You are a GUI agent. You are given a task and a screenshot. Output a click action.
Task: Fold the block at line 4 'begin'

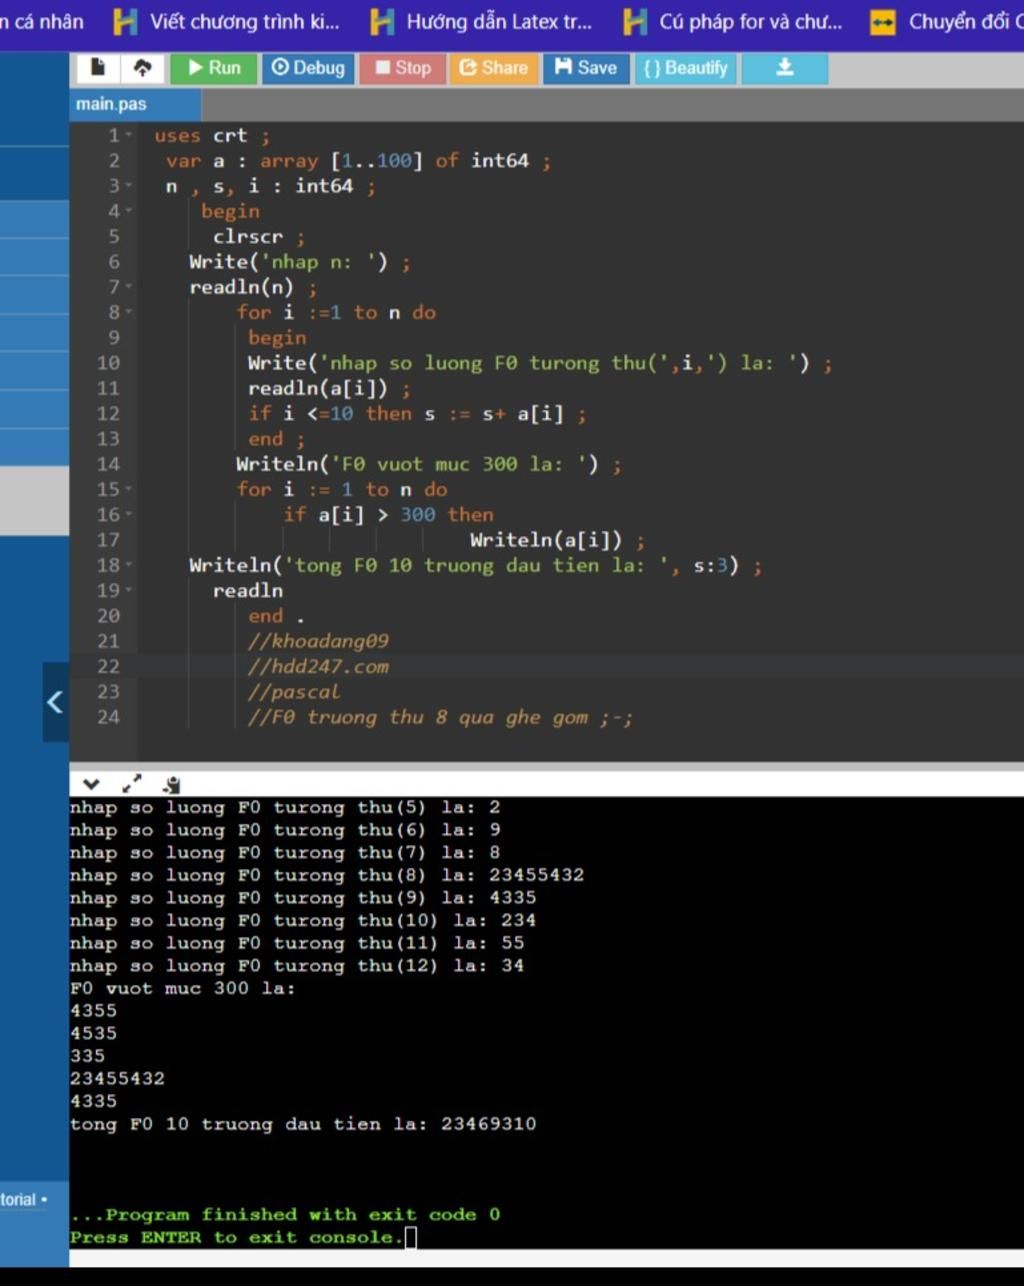point(128,211)
